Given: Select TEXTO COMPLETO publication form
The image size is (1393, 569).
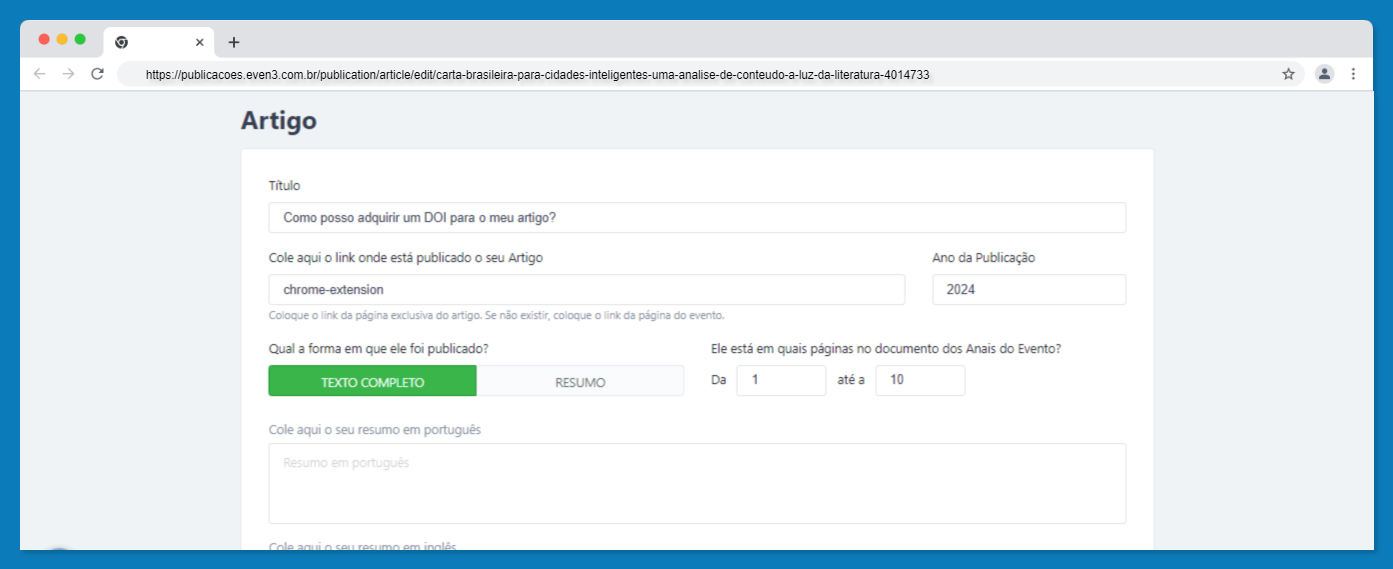Looking at the screenshot, I should [373, 381].
